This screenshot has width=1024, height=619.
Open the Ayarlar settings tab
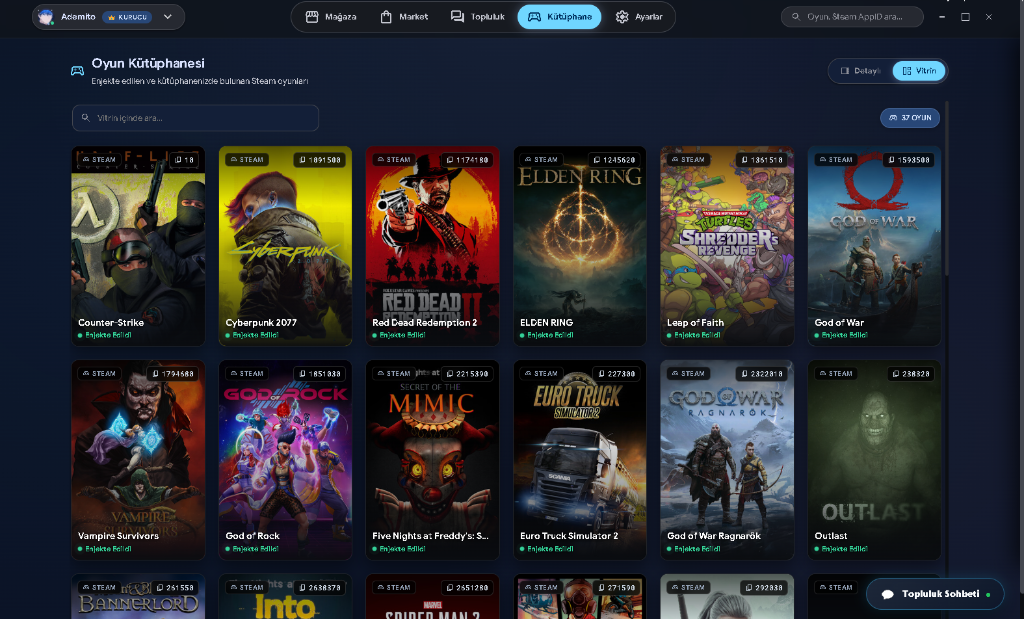(x=639, y=17)
